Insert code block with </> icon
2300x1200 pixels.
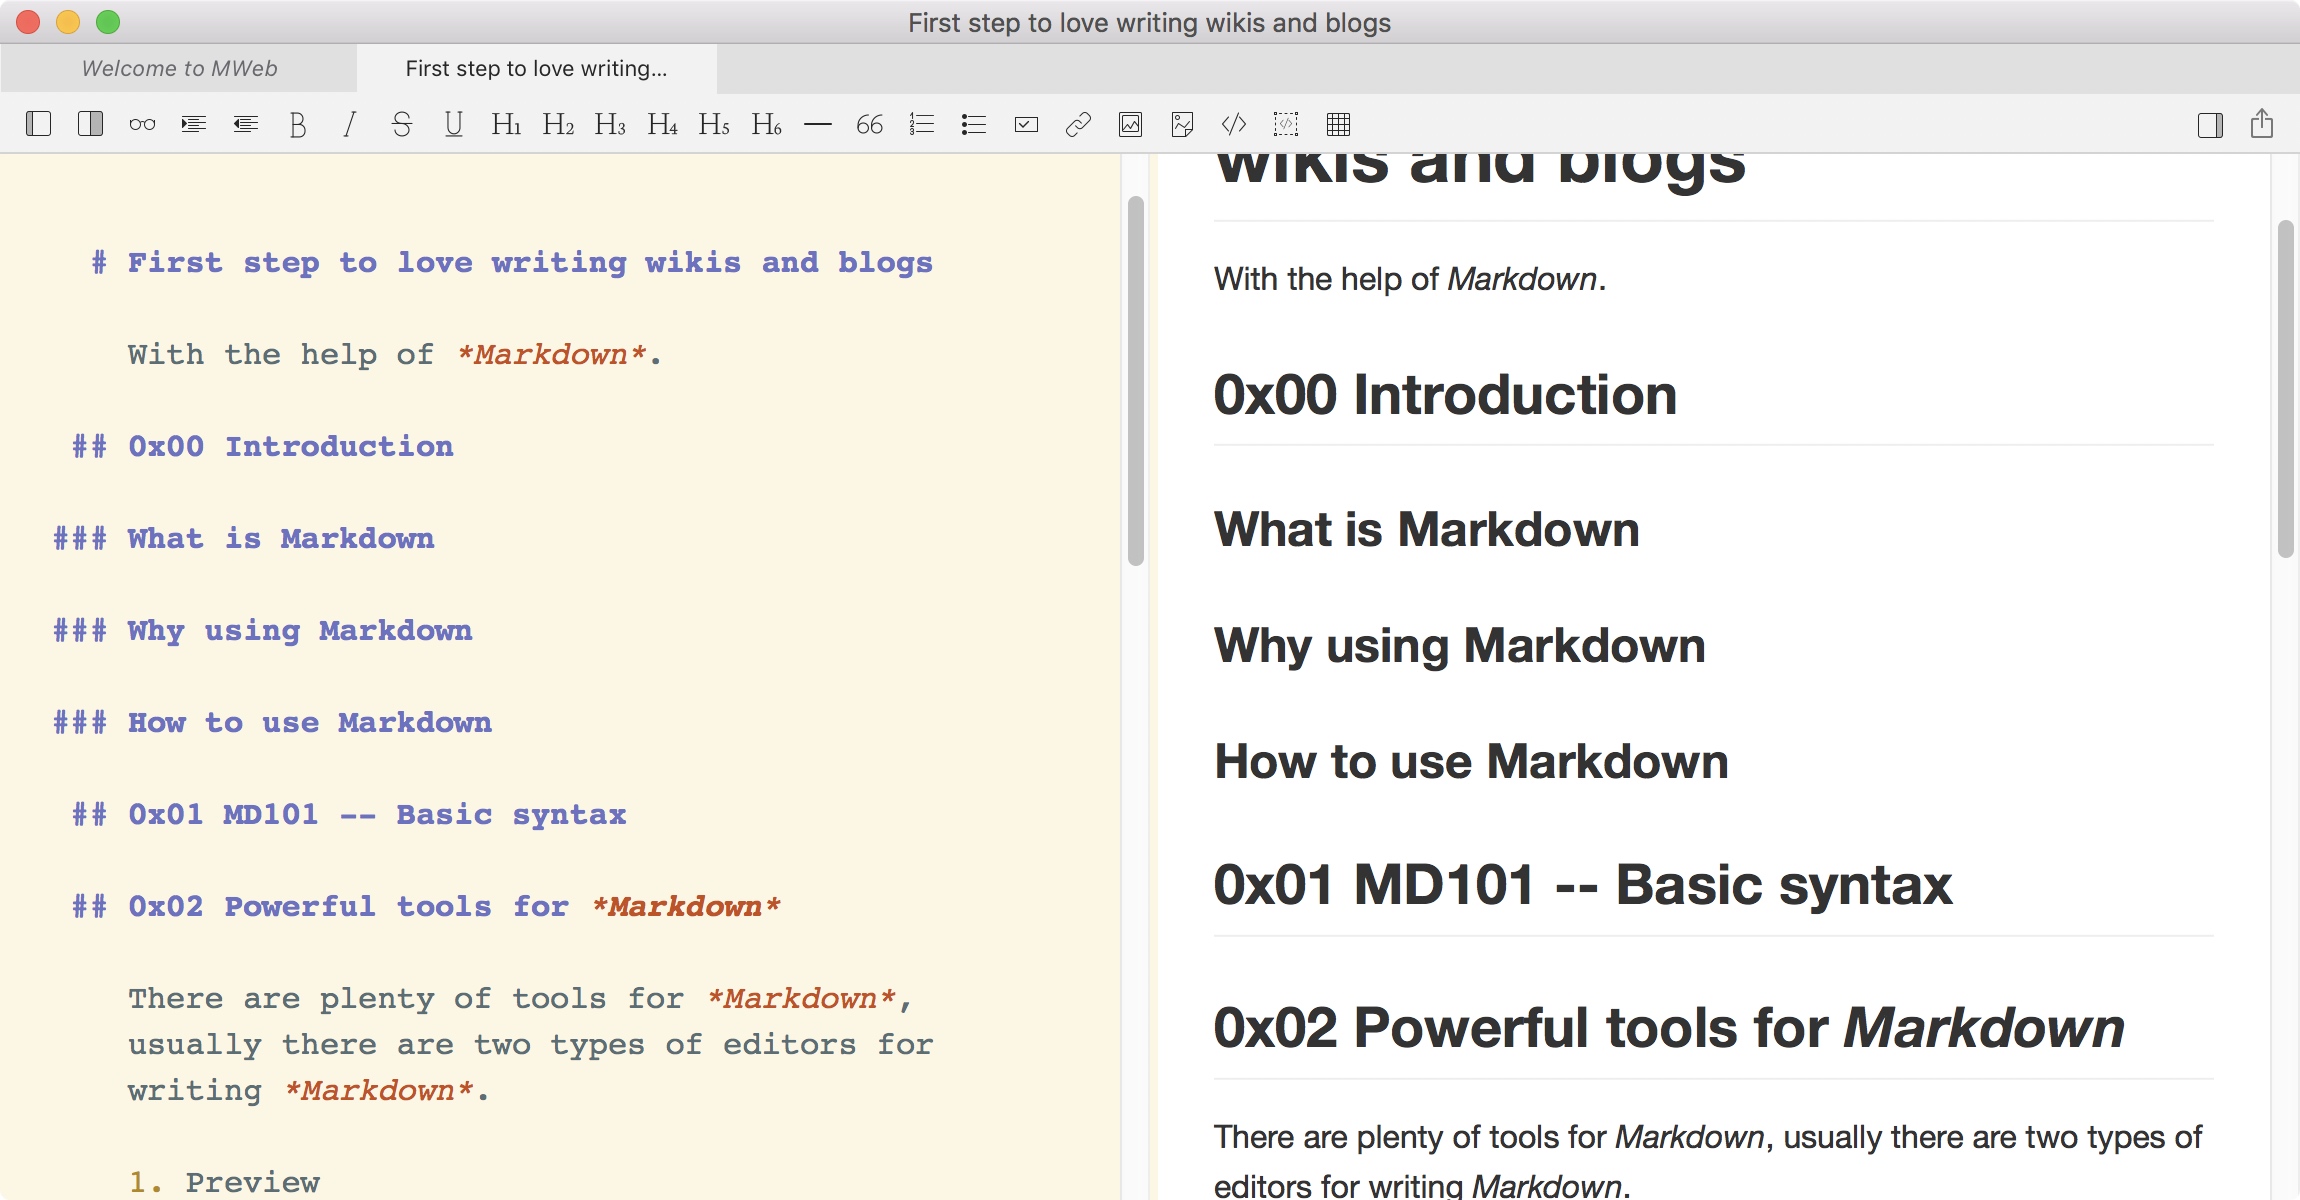1234,124
